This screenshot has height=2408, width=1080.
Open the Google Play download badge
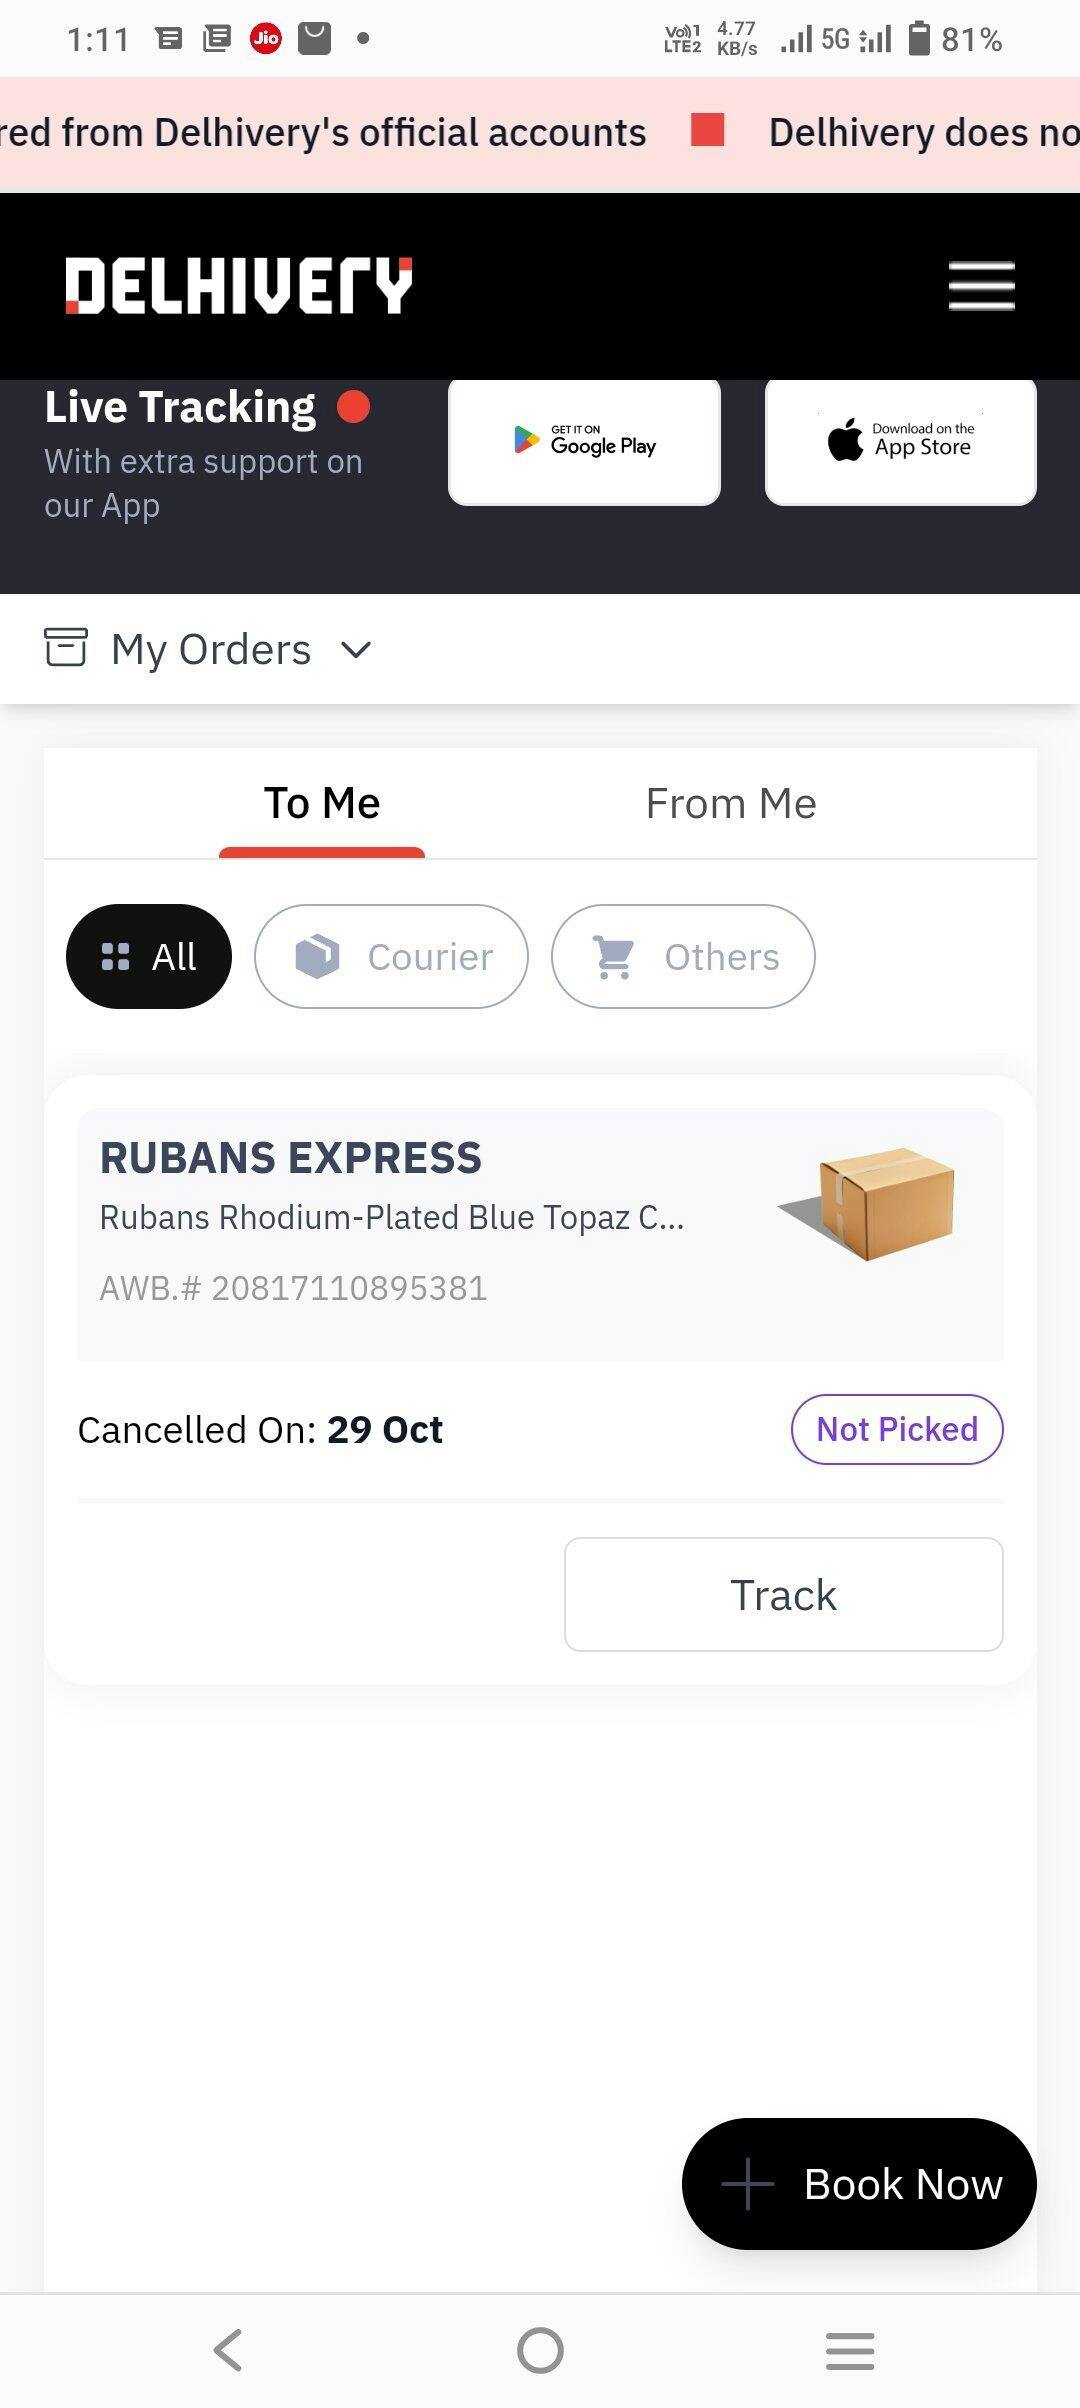(x=584, y=441)
